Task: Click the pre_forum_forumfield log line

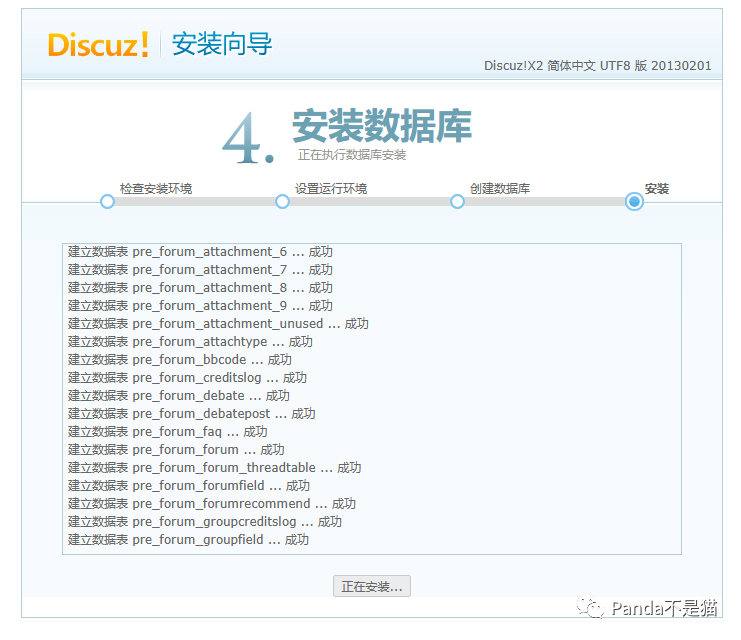Action: tap(189, 485)
